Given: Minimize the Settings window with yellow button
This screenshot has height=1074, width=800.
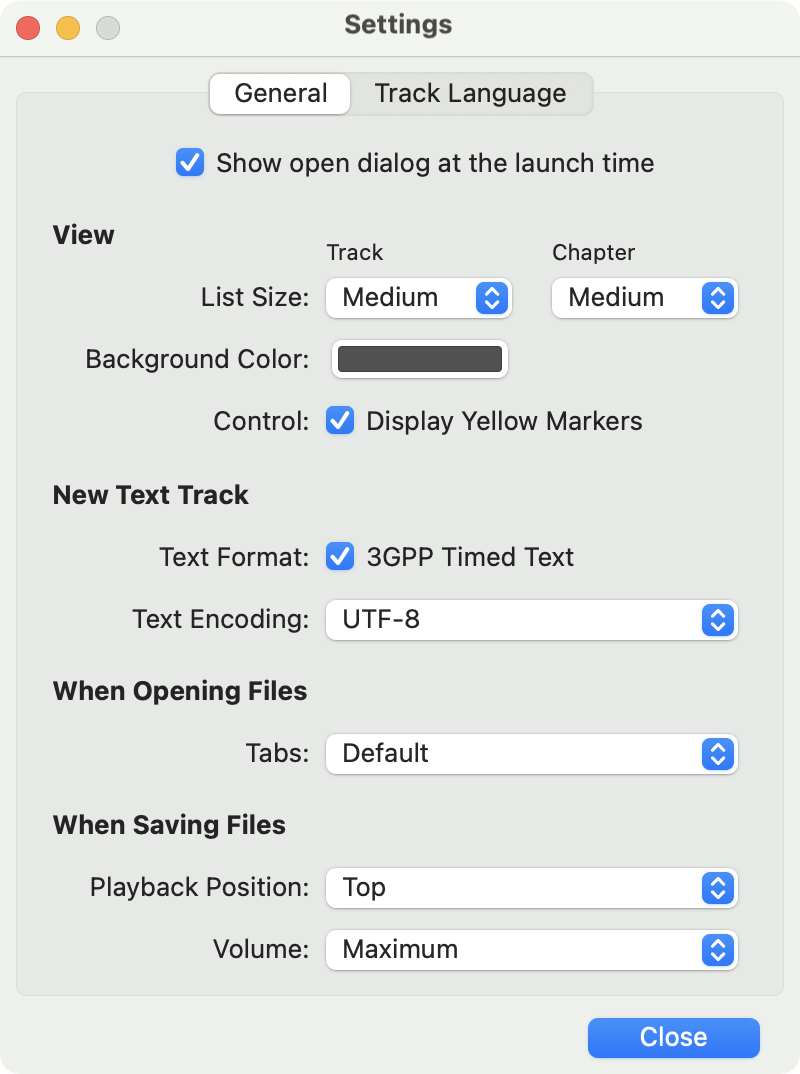Looking at the screenshot, I should (x=68, y=28).
